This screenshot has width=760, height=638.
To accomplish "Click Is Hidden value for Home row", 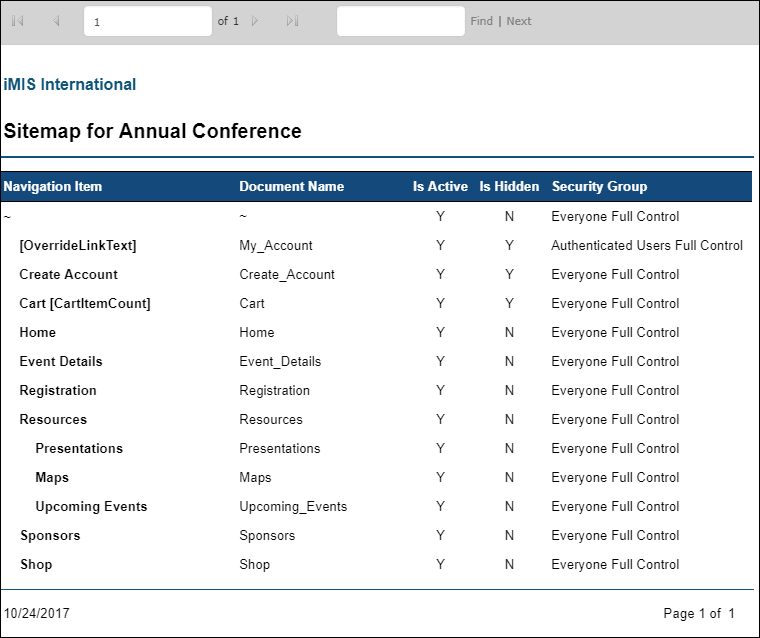I will coord(509,333).
